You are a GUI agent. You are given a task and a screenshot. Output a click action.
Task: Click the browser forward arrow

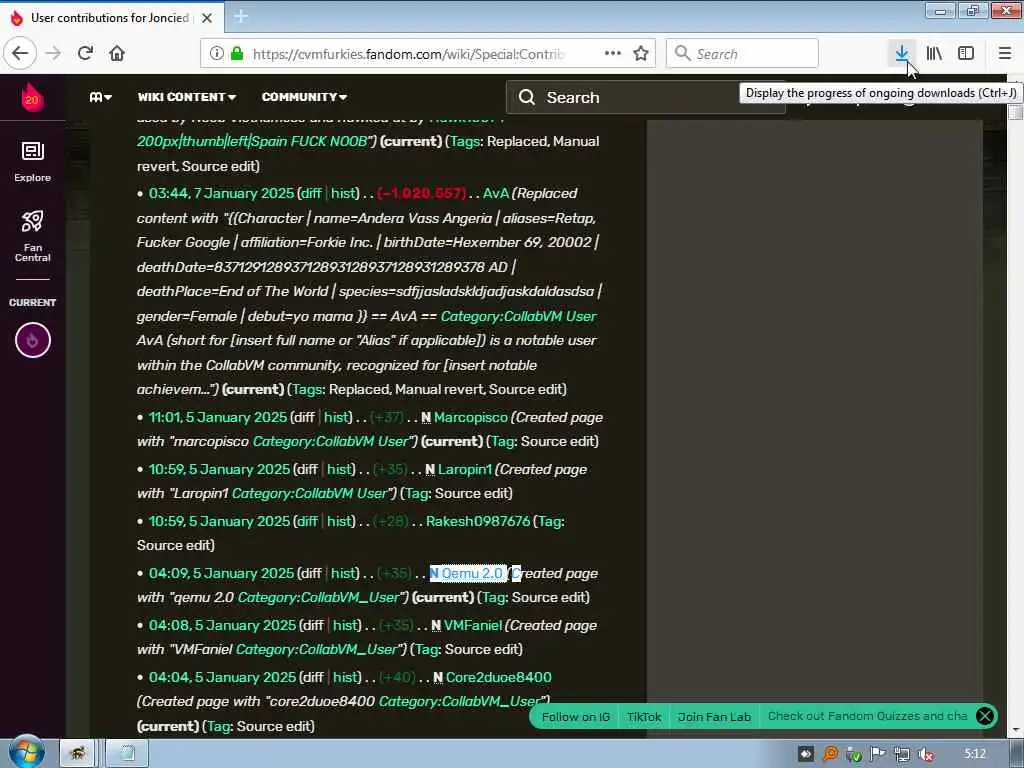(x=54, y=53)
